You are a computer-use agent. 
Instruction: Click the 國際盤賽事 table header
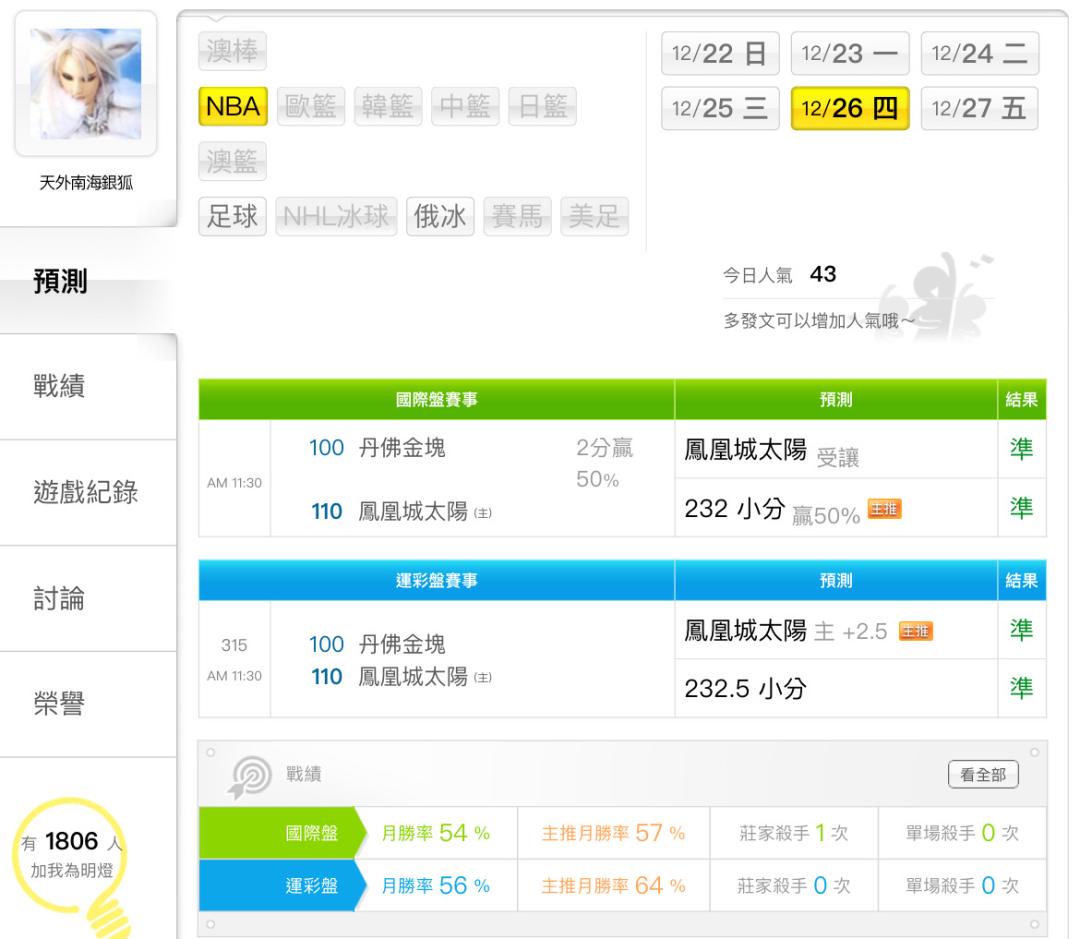[437, 400]
